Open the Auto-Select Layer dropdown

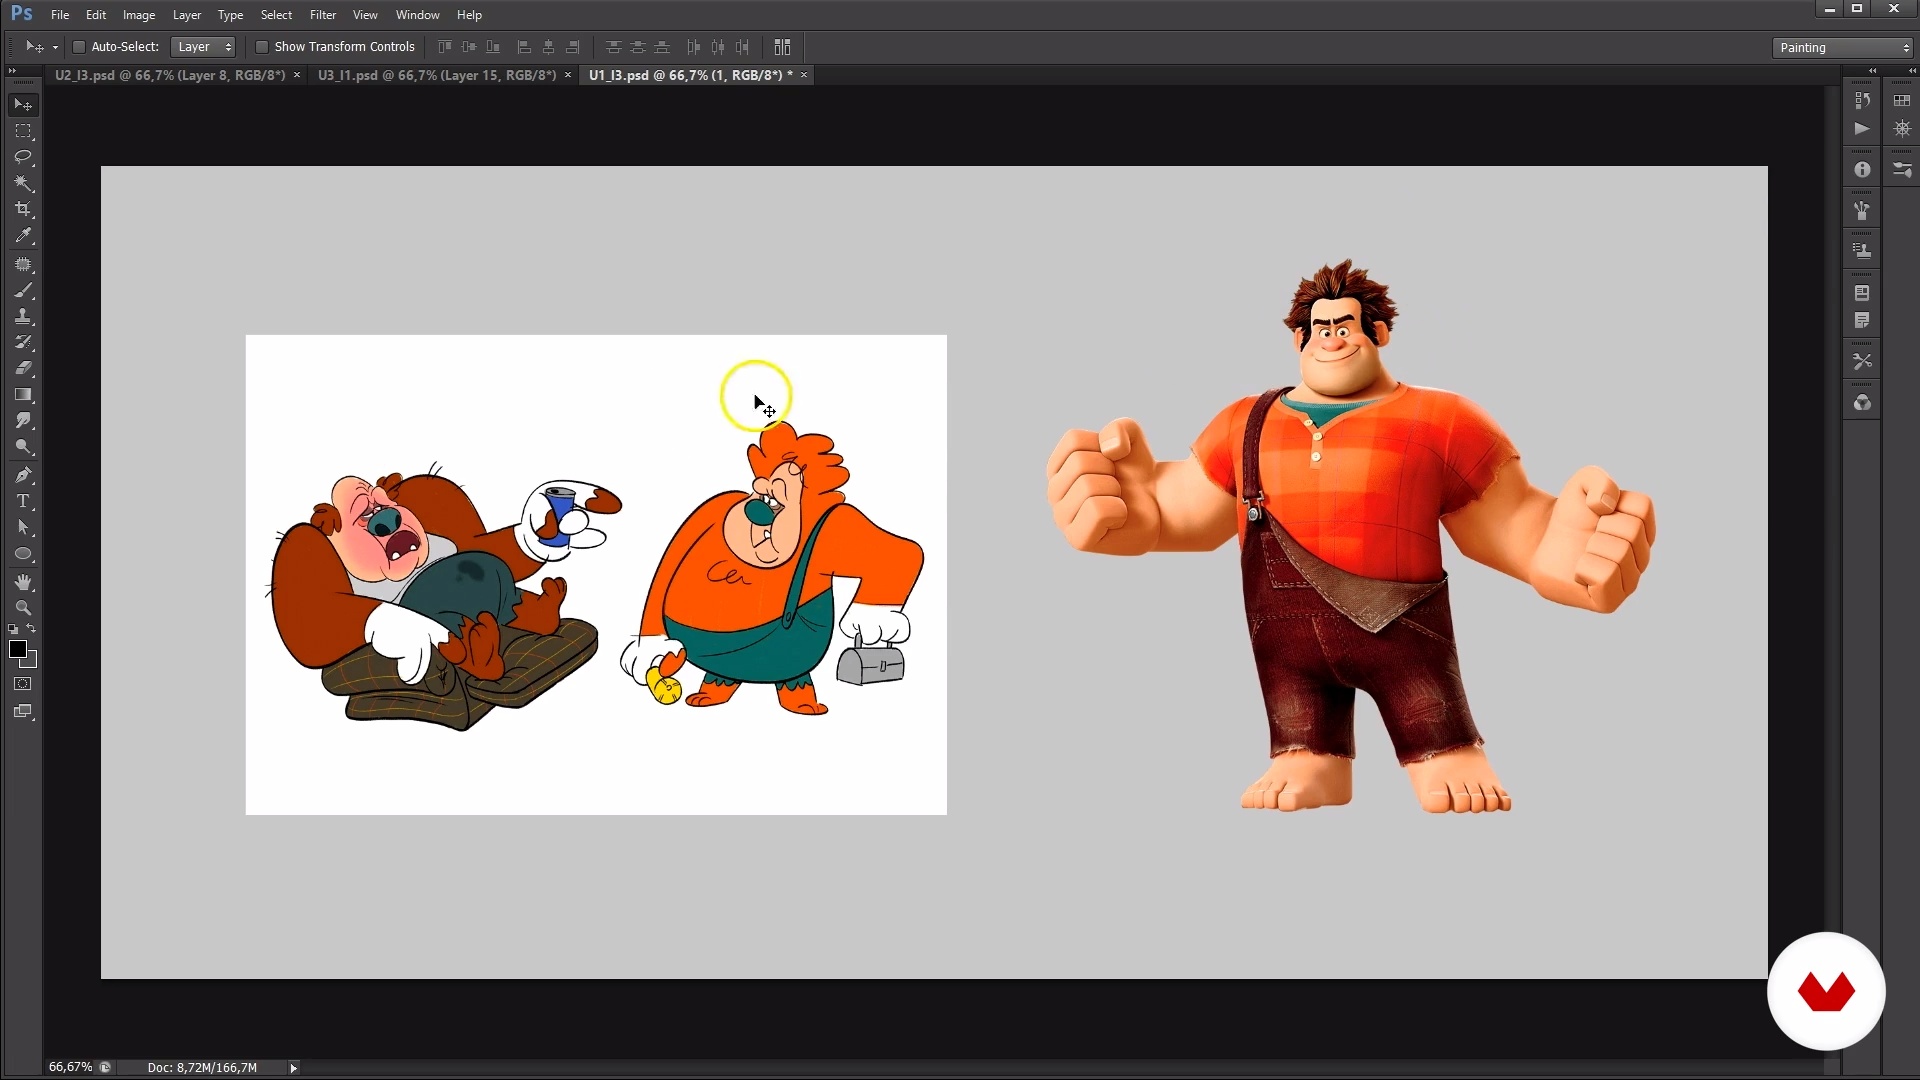[203, 47]
